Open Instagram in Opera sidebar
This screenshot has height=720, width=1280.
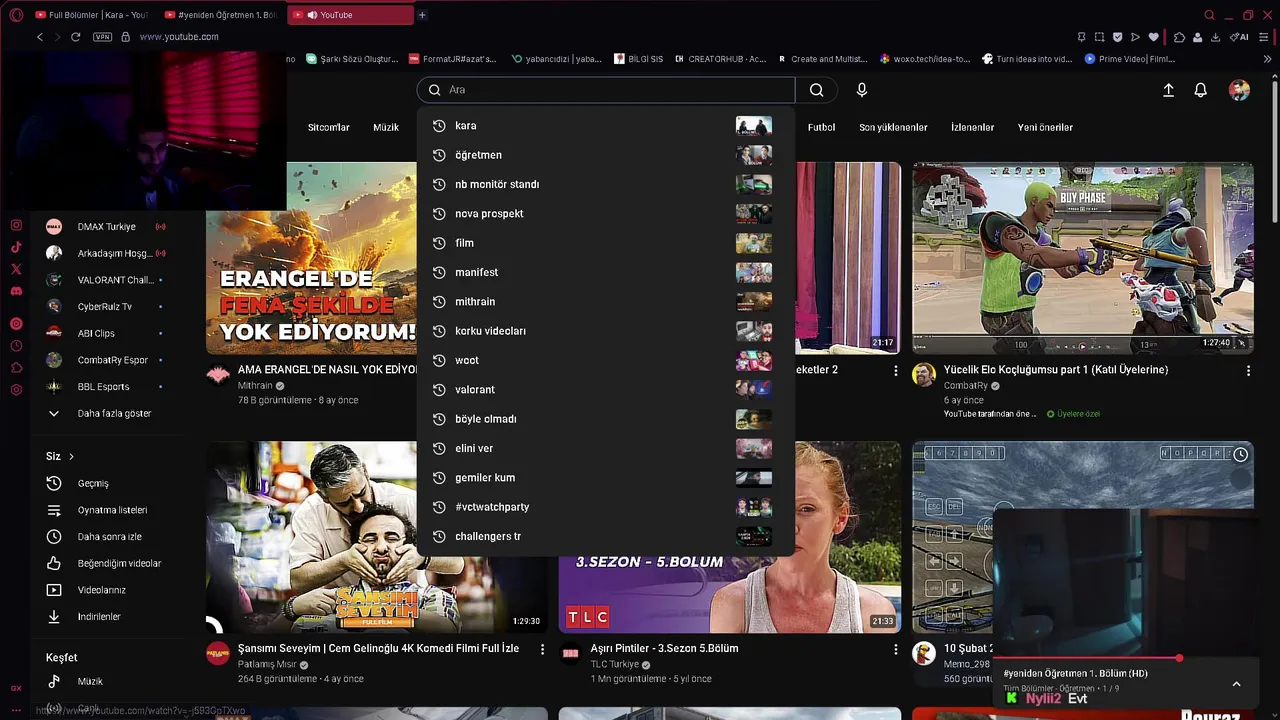pyautogui.click(x=16, y=226)
